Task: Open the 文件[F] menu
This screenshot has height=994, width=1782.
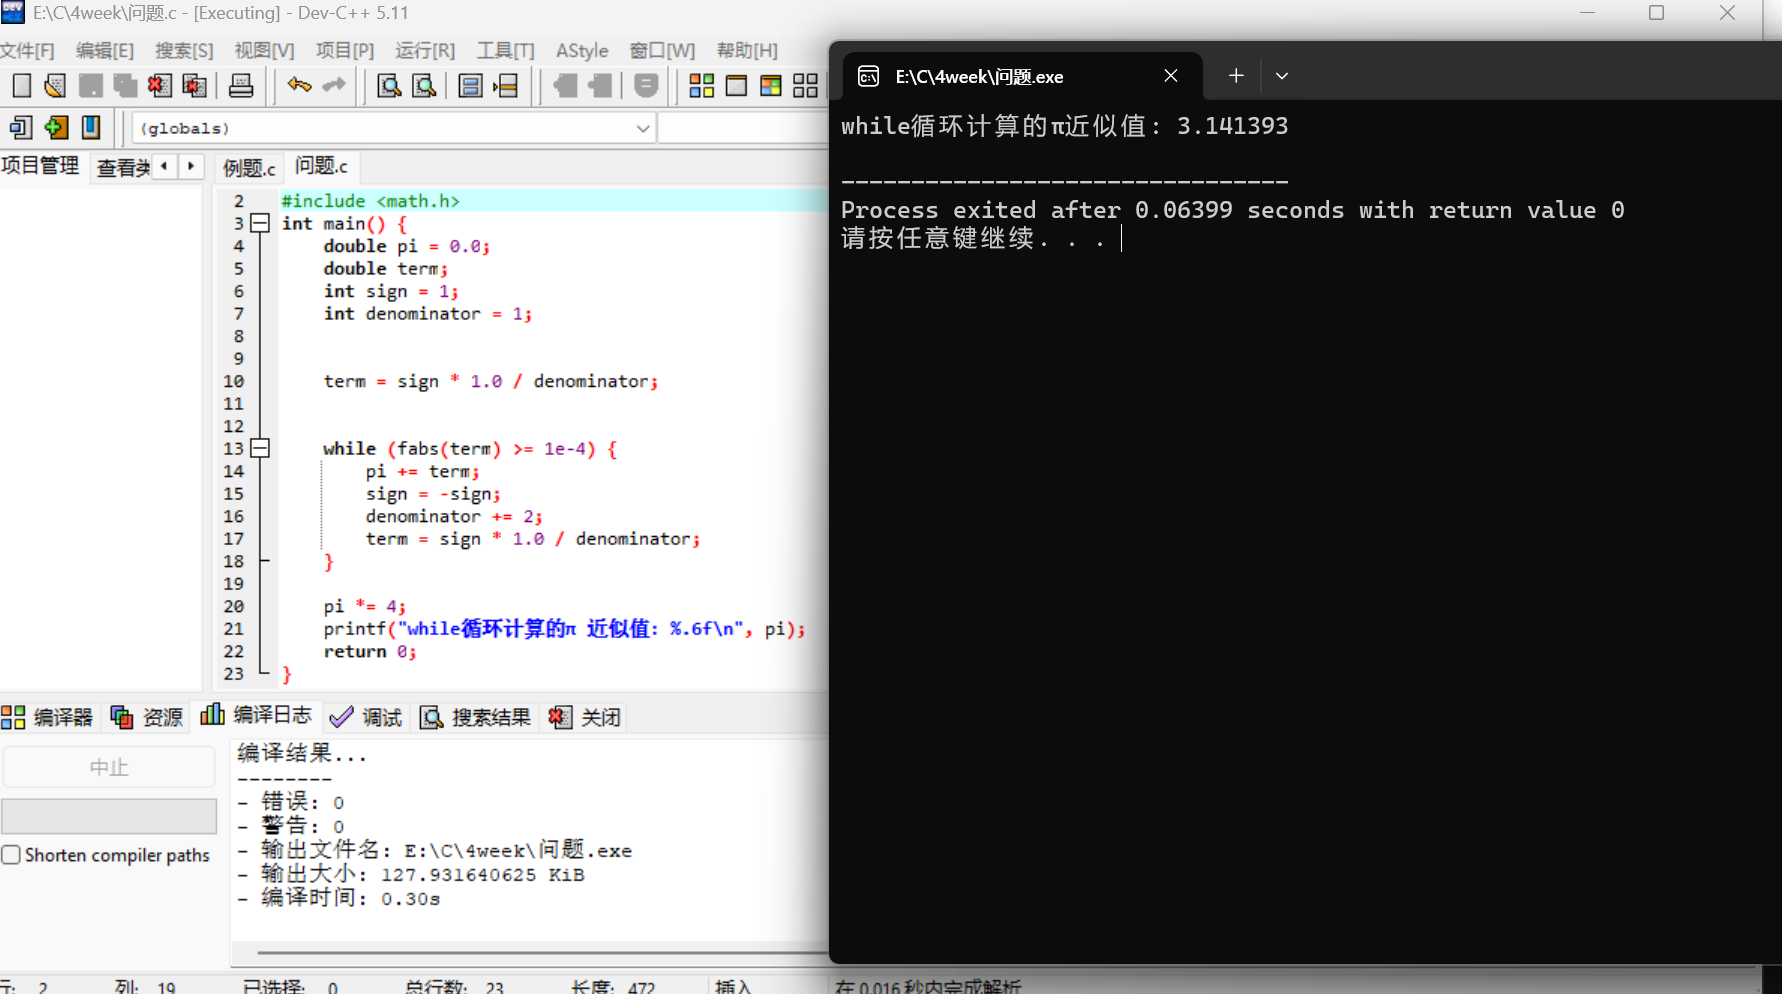Action: pyautogui.click(x=27, y=51)
